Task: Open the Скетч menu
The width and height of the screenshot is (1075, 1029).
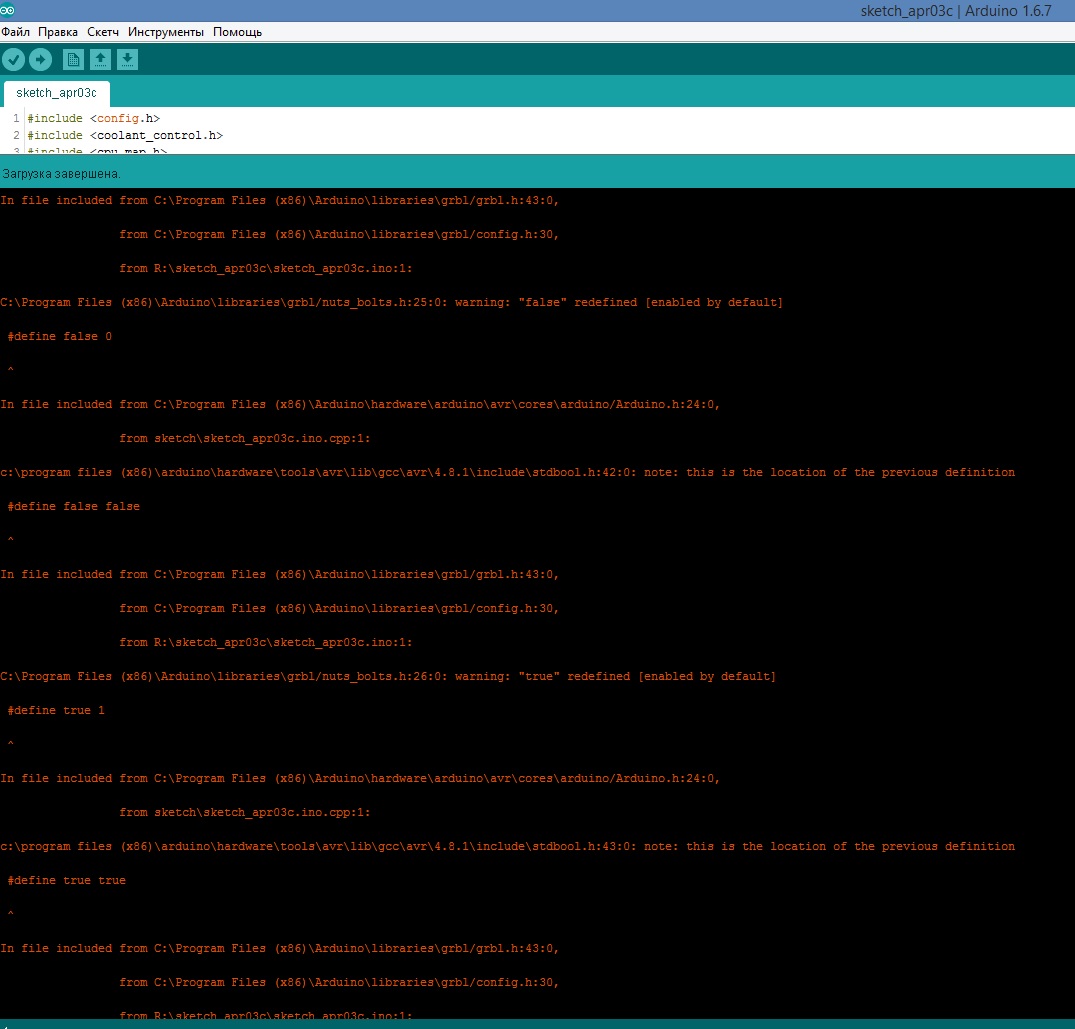Action: (103, 32)
